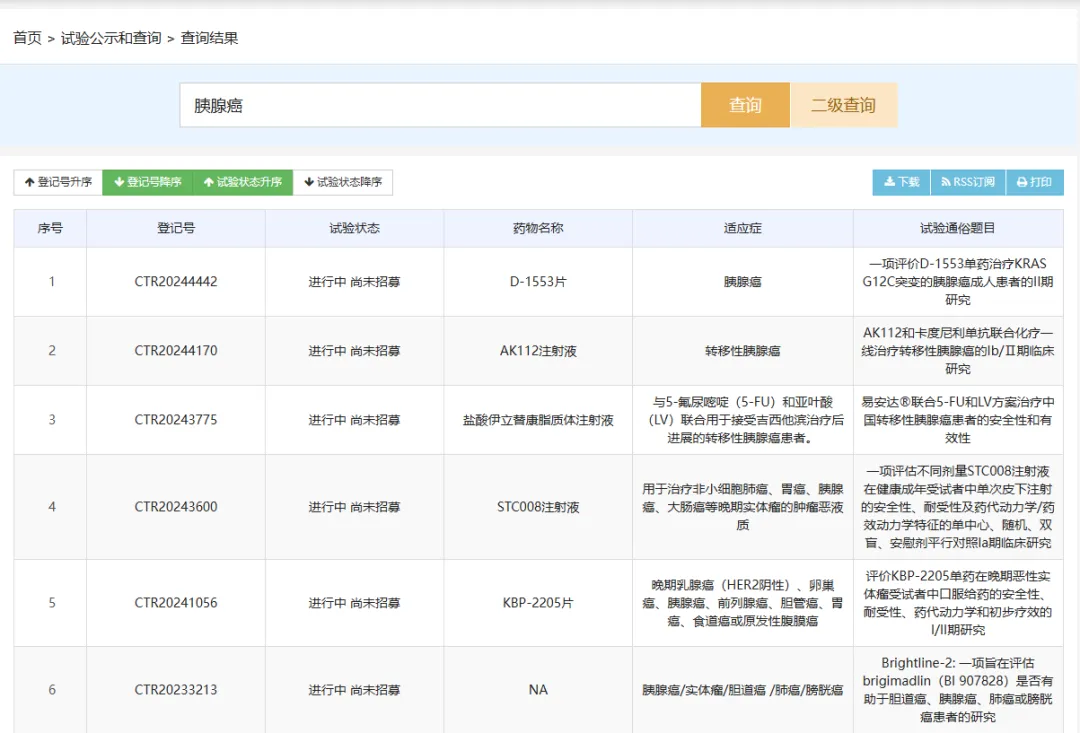Open registration CTR20241056

(x=176, y=603)
